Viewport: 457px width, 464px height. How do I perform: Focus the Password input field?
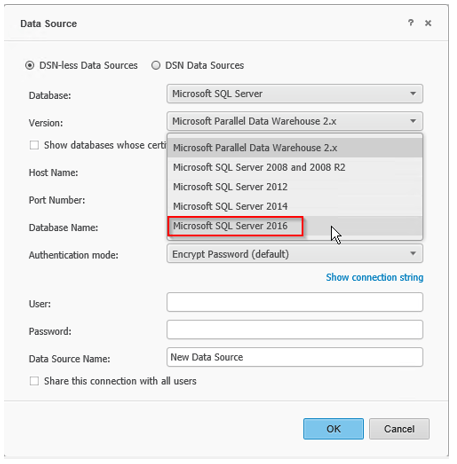[295, 330]
